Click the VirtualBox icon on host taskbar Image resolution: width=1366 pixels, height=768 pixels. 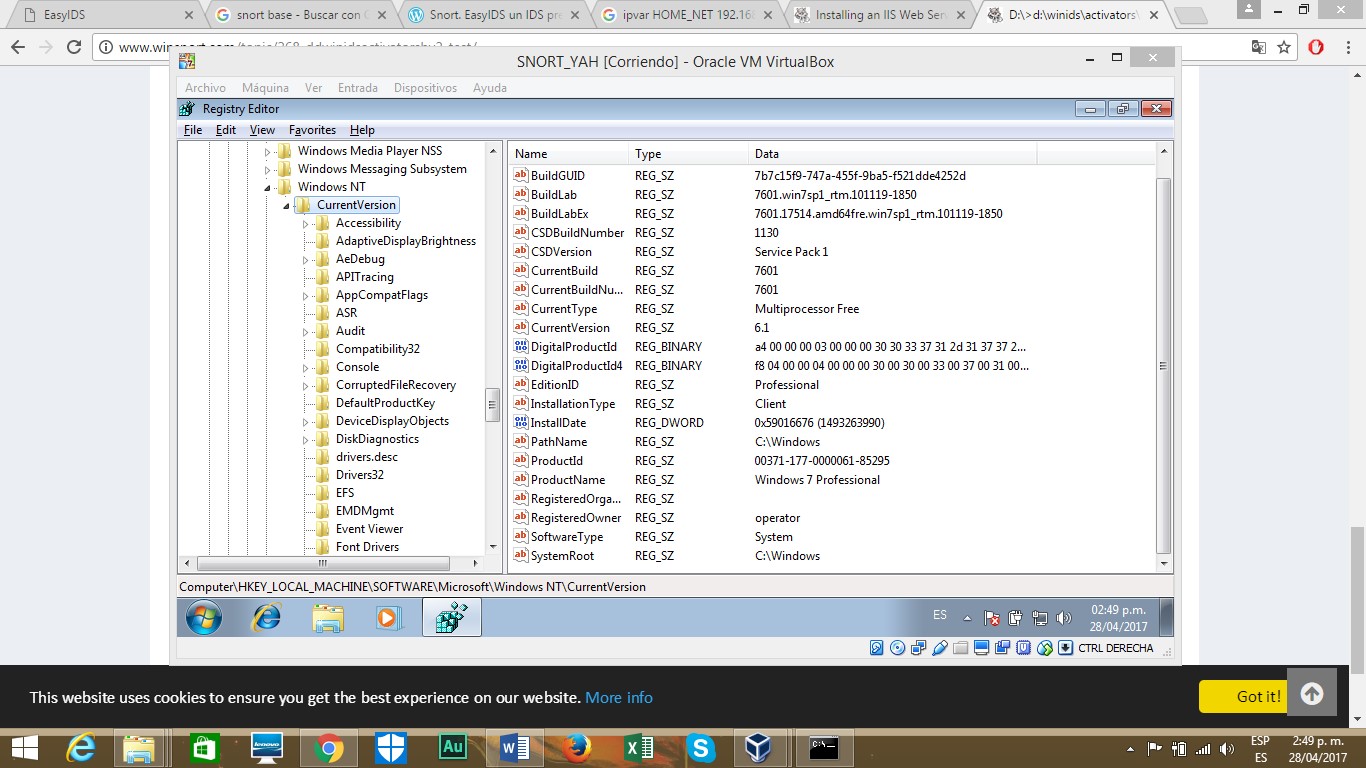tap(758, 748)
